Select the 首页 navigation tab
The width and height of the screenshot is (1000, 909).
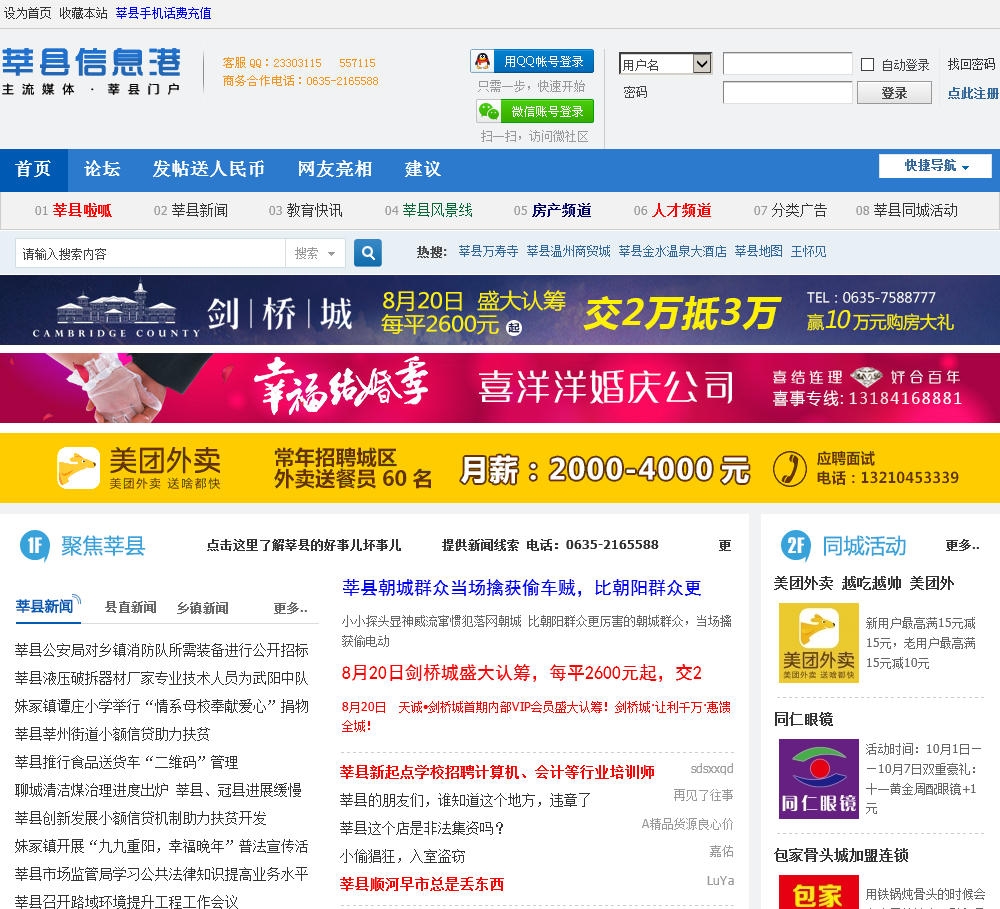(x=33, y=169)
